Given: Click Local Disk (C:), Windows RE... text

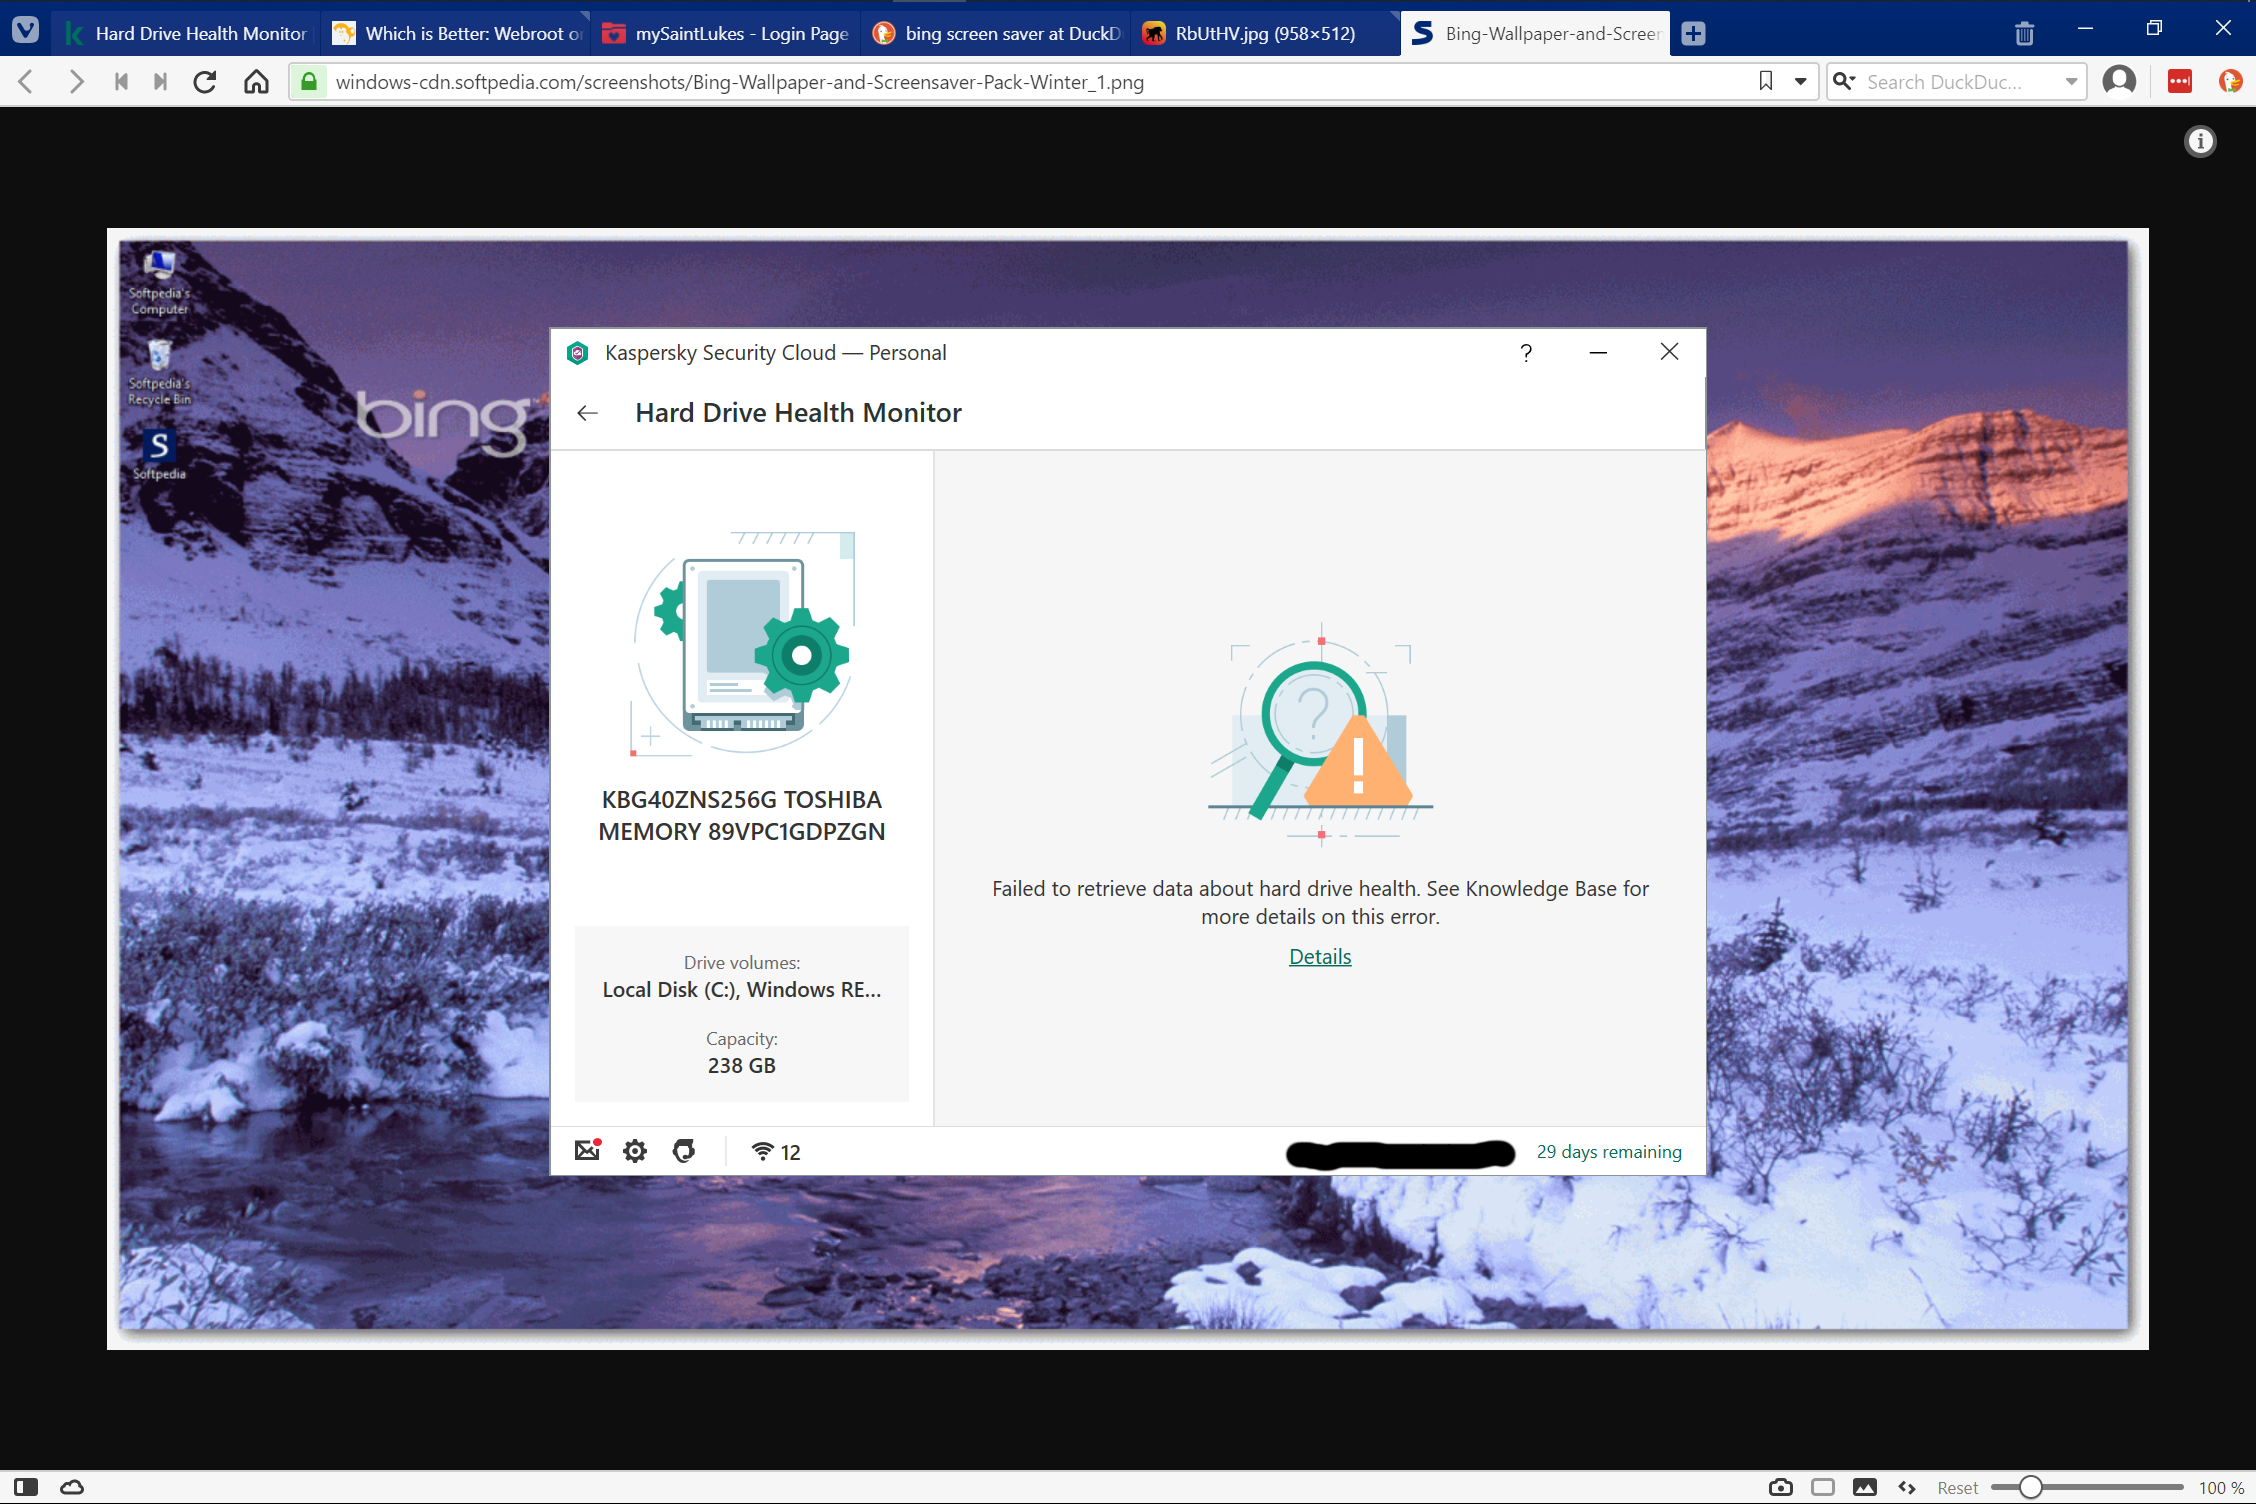Looking at the screenshot, I should pyautogui.click(x=742, y=990).
